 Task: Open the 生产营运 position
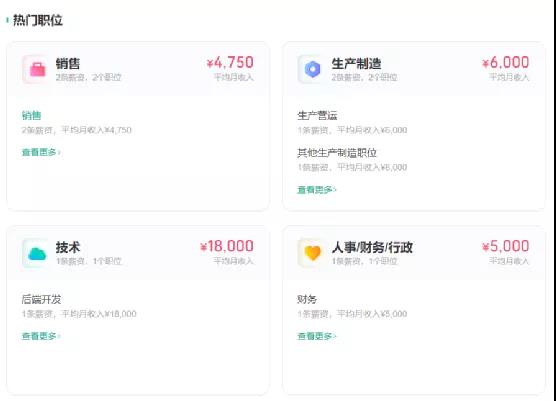(x=317, y=116)
